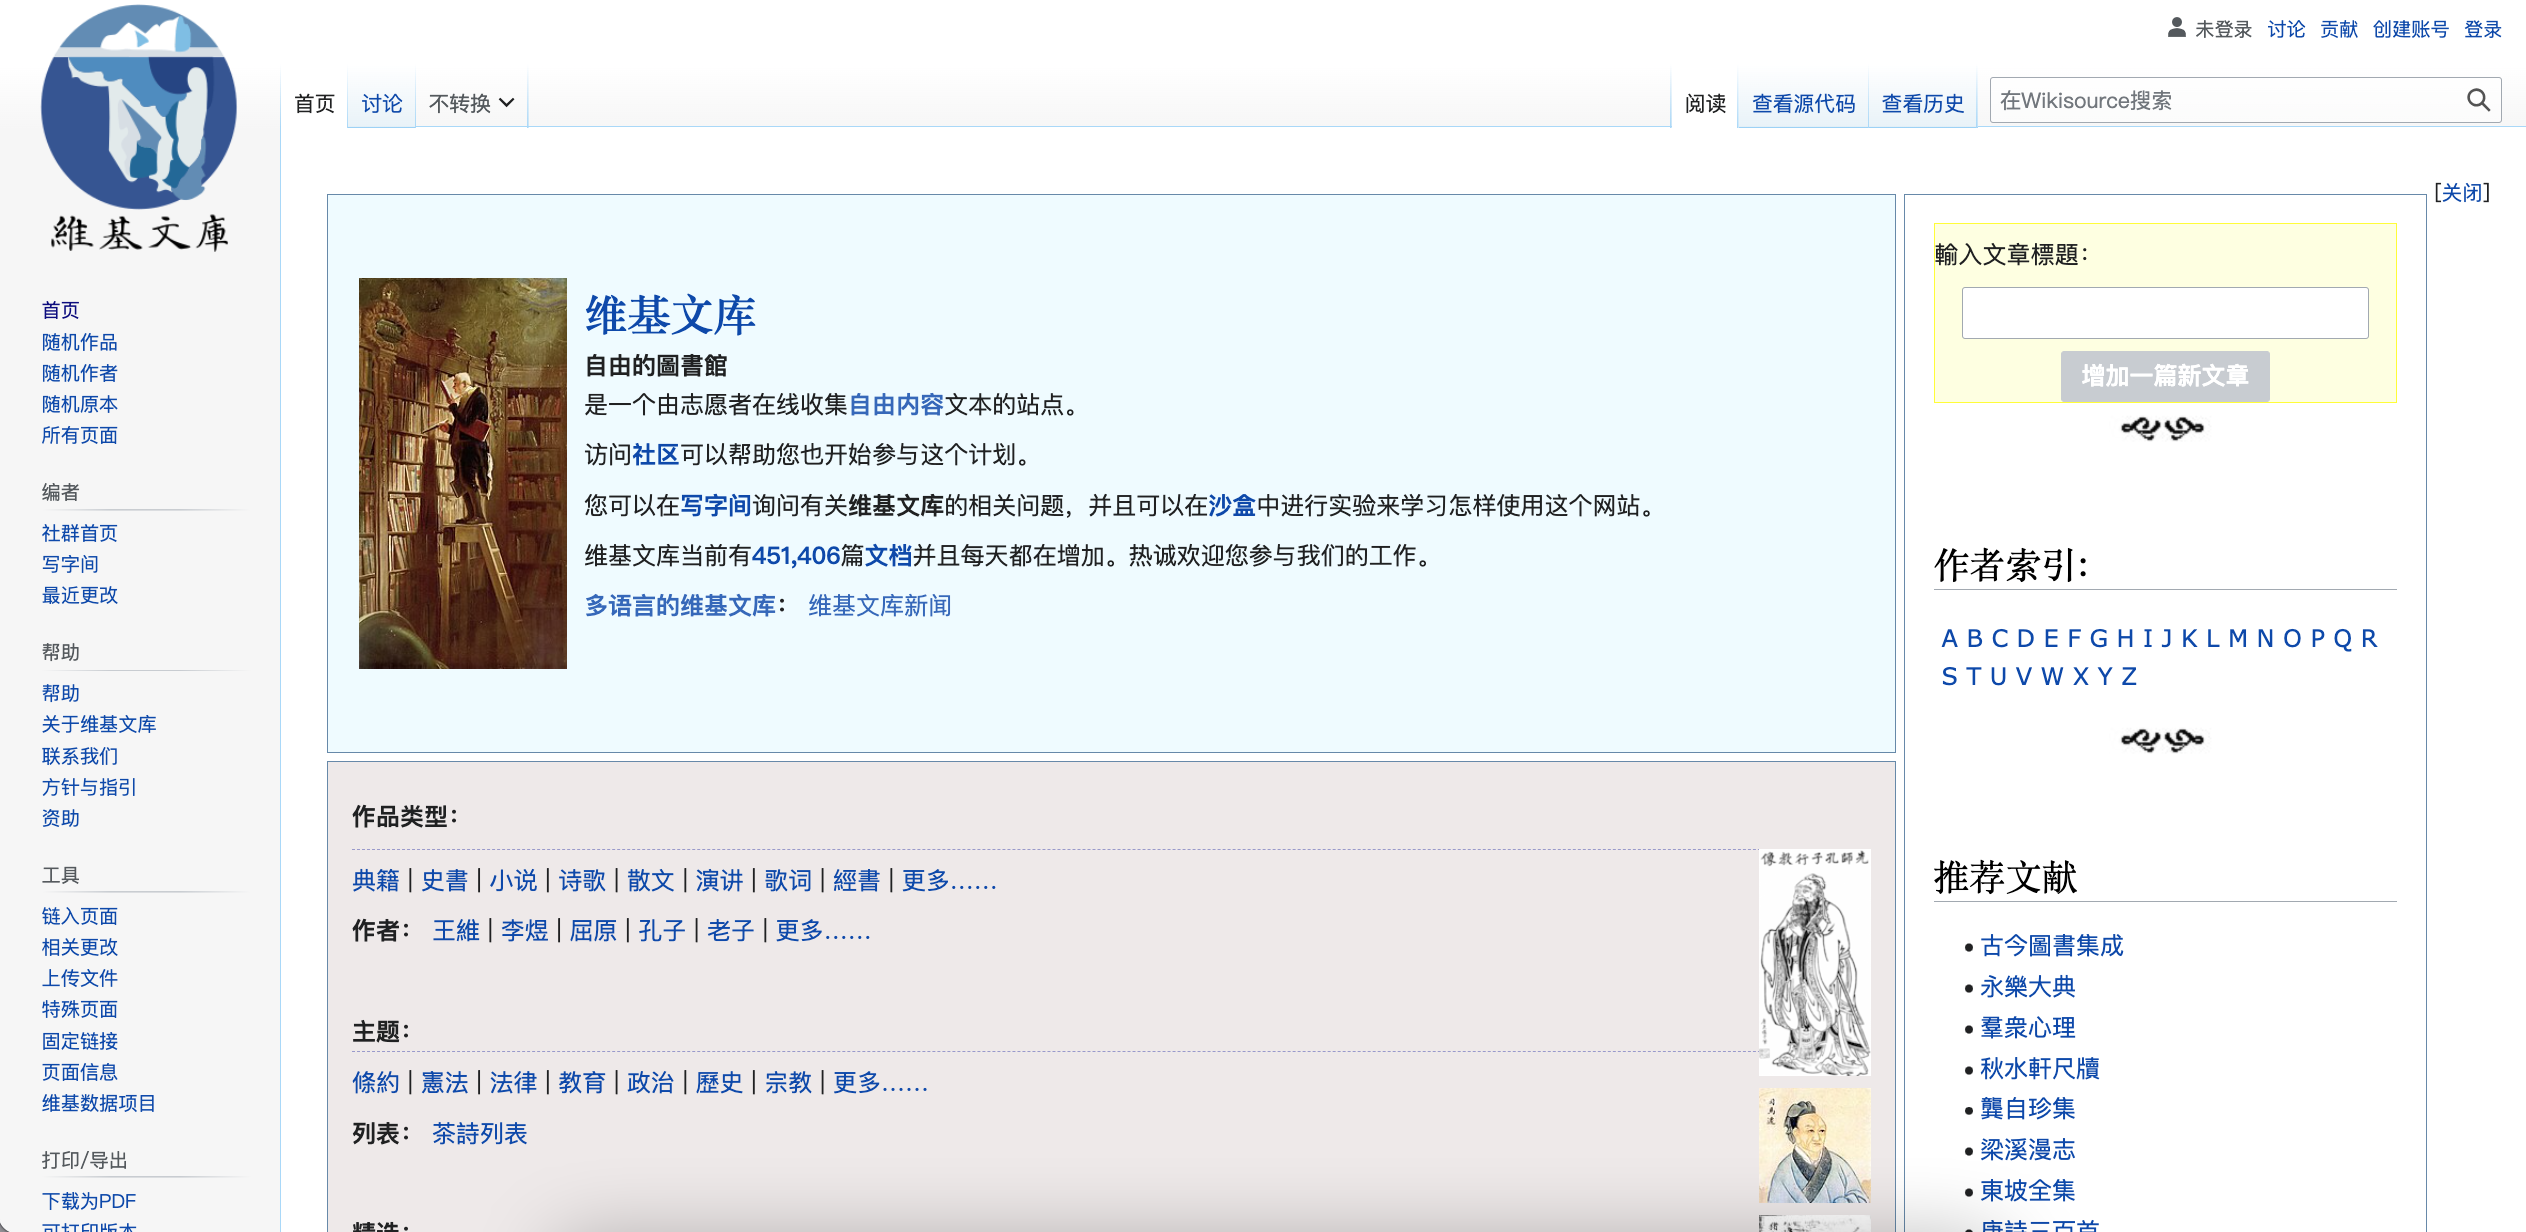This screenshot has height=1232, width=2526.
Task: Open the 演讲 work type link
Action: point(719,880)
